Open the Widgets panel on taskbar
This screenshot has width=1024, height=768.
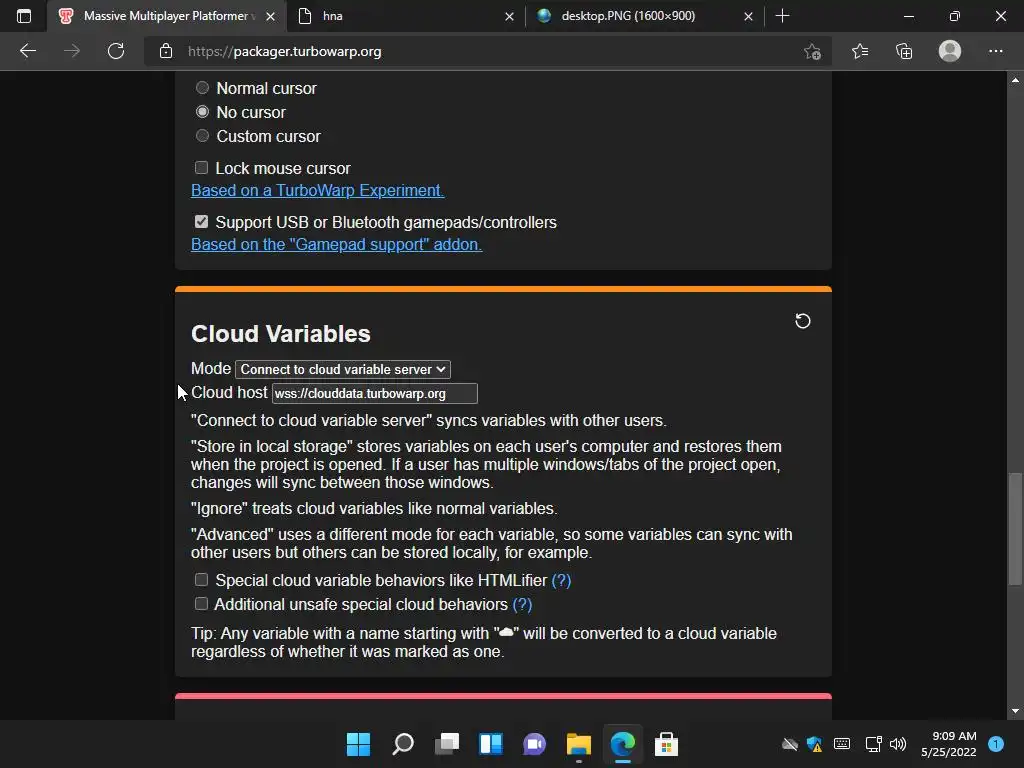pyautogui.click(x=490, y=744)
